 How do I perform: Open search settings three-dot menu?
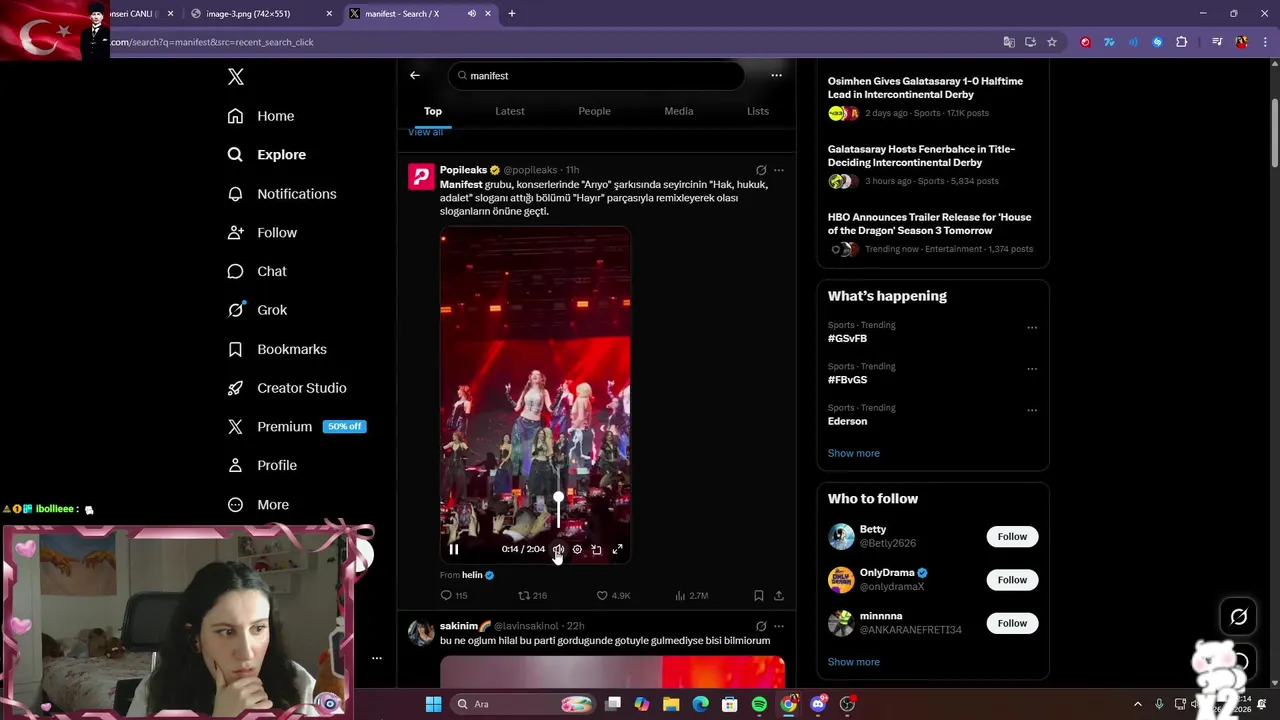(776, 75)
